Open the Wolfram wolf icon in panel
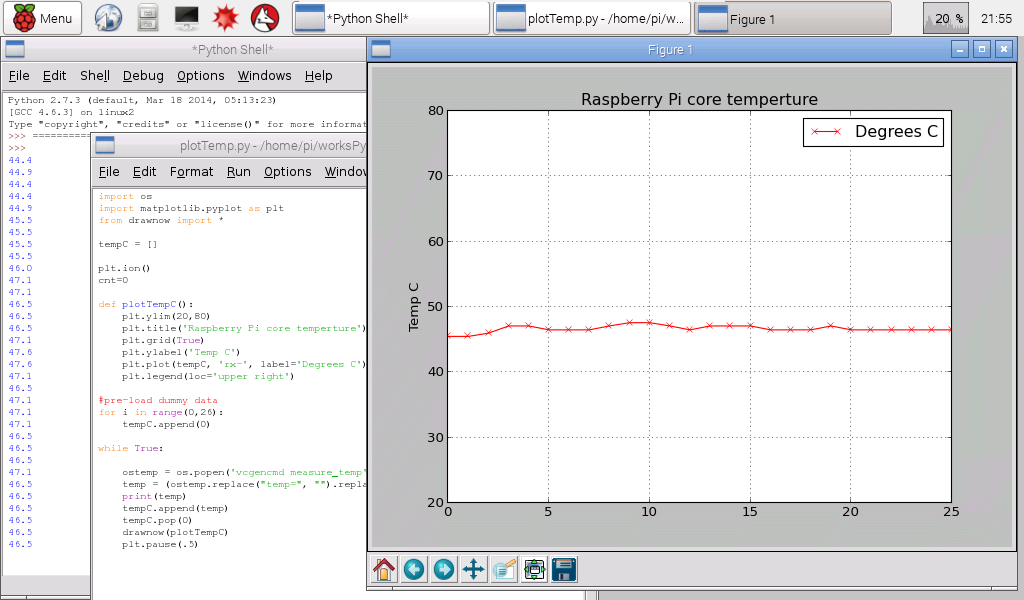This screenshot has height=600, width=1024. point(265,18)
